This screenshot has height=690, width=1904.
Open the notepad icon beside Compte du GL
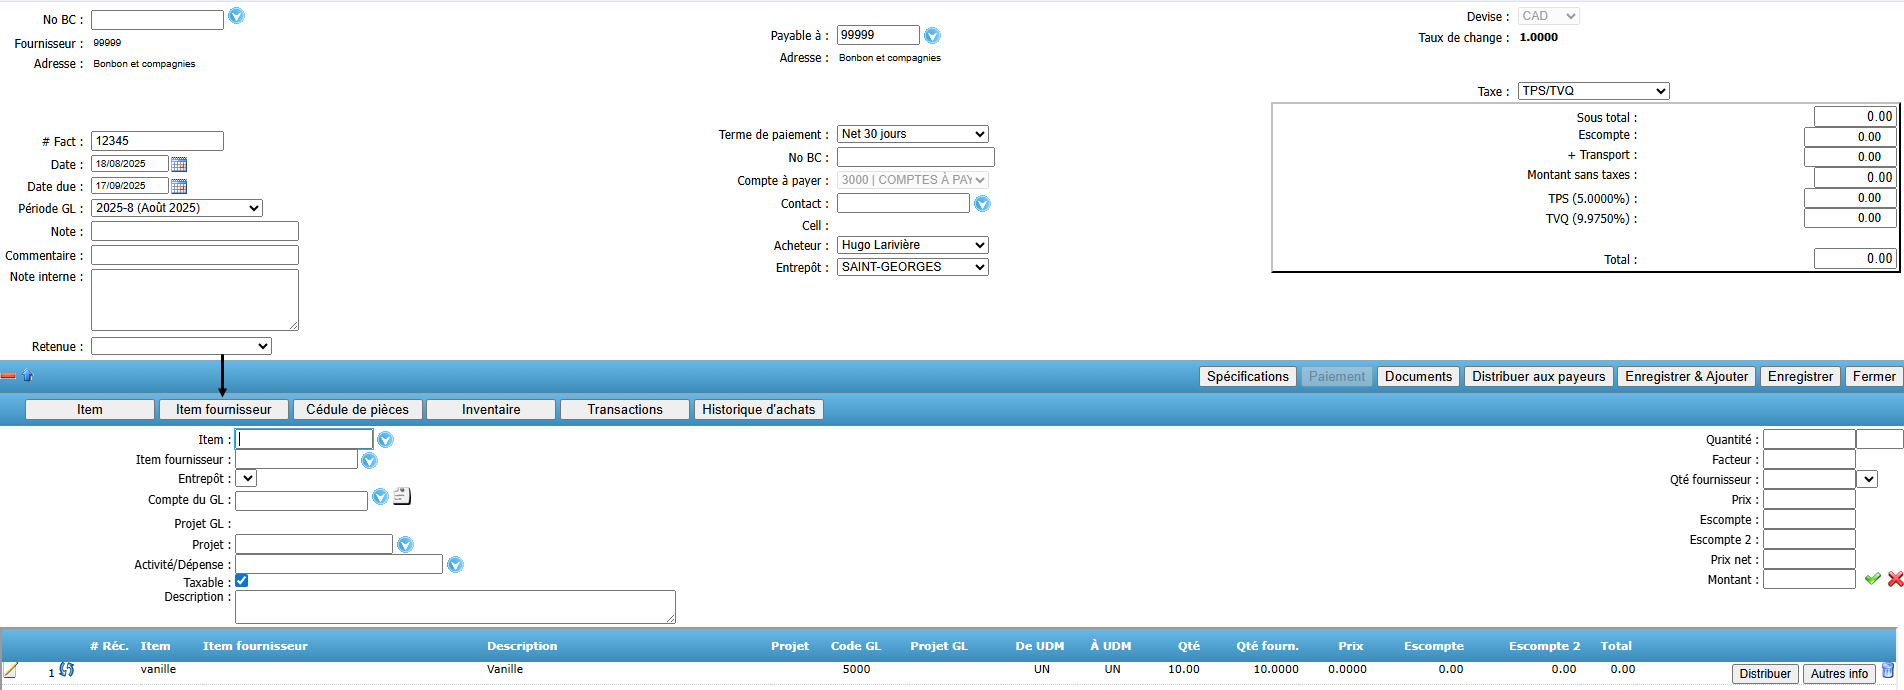[402, 496]
